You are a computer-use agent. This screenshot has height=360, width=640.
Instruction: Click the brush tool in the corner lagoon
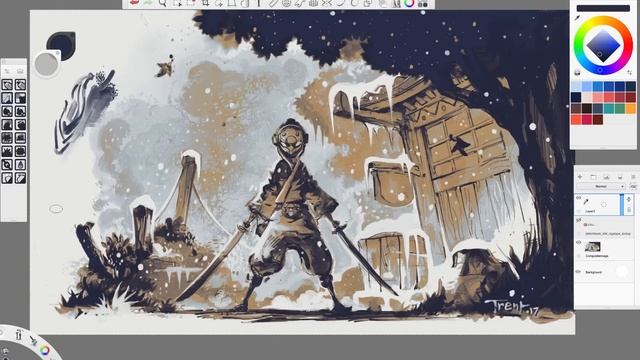tap(33, 340)
